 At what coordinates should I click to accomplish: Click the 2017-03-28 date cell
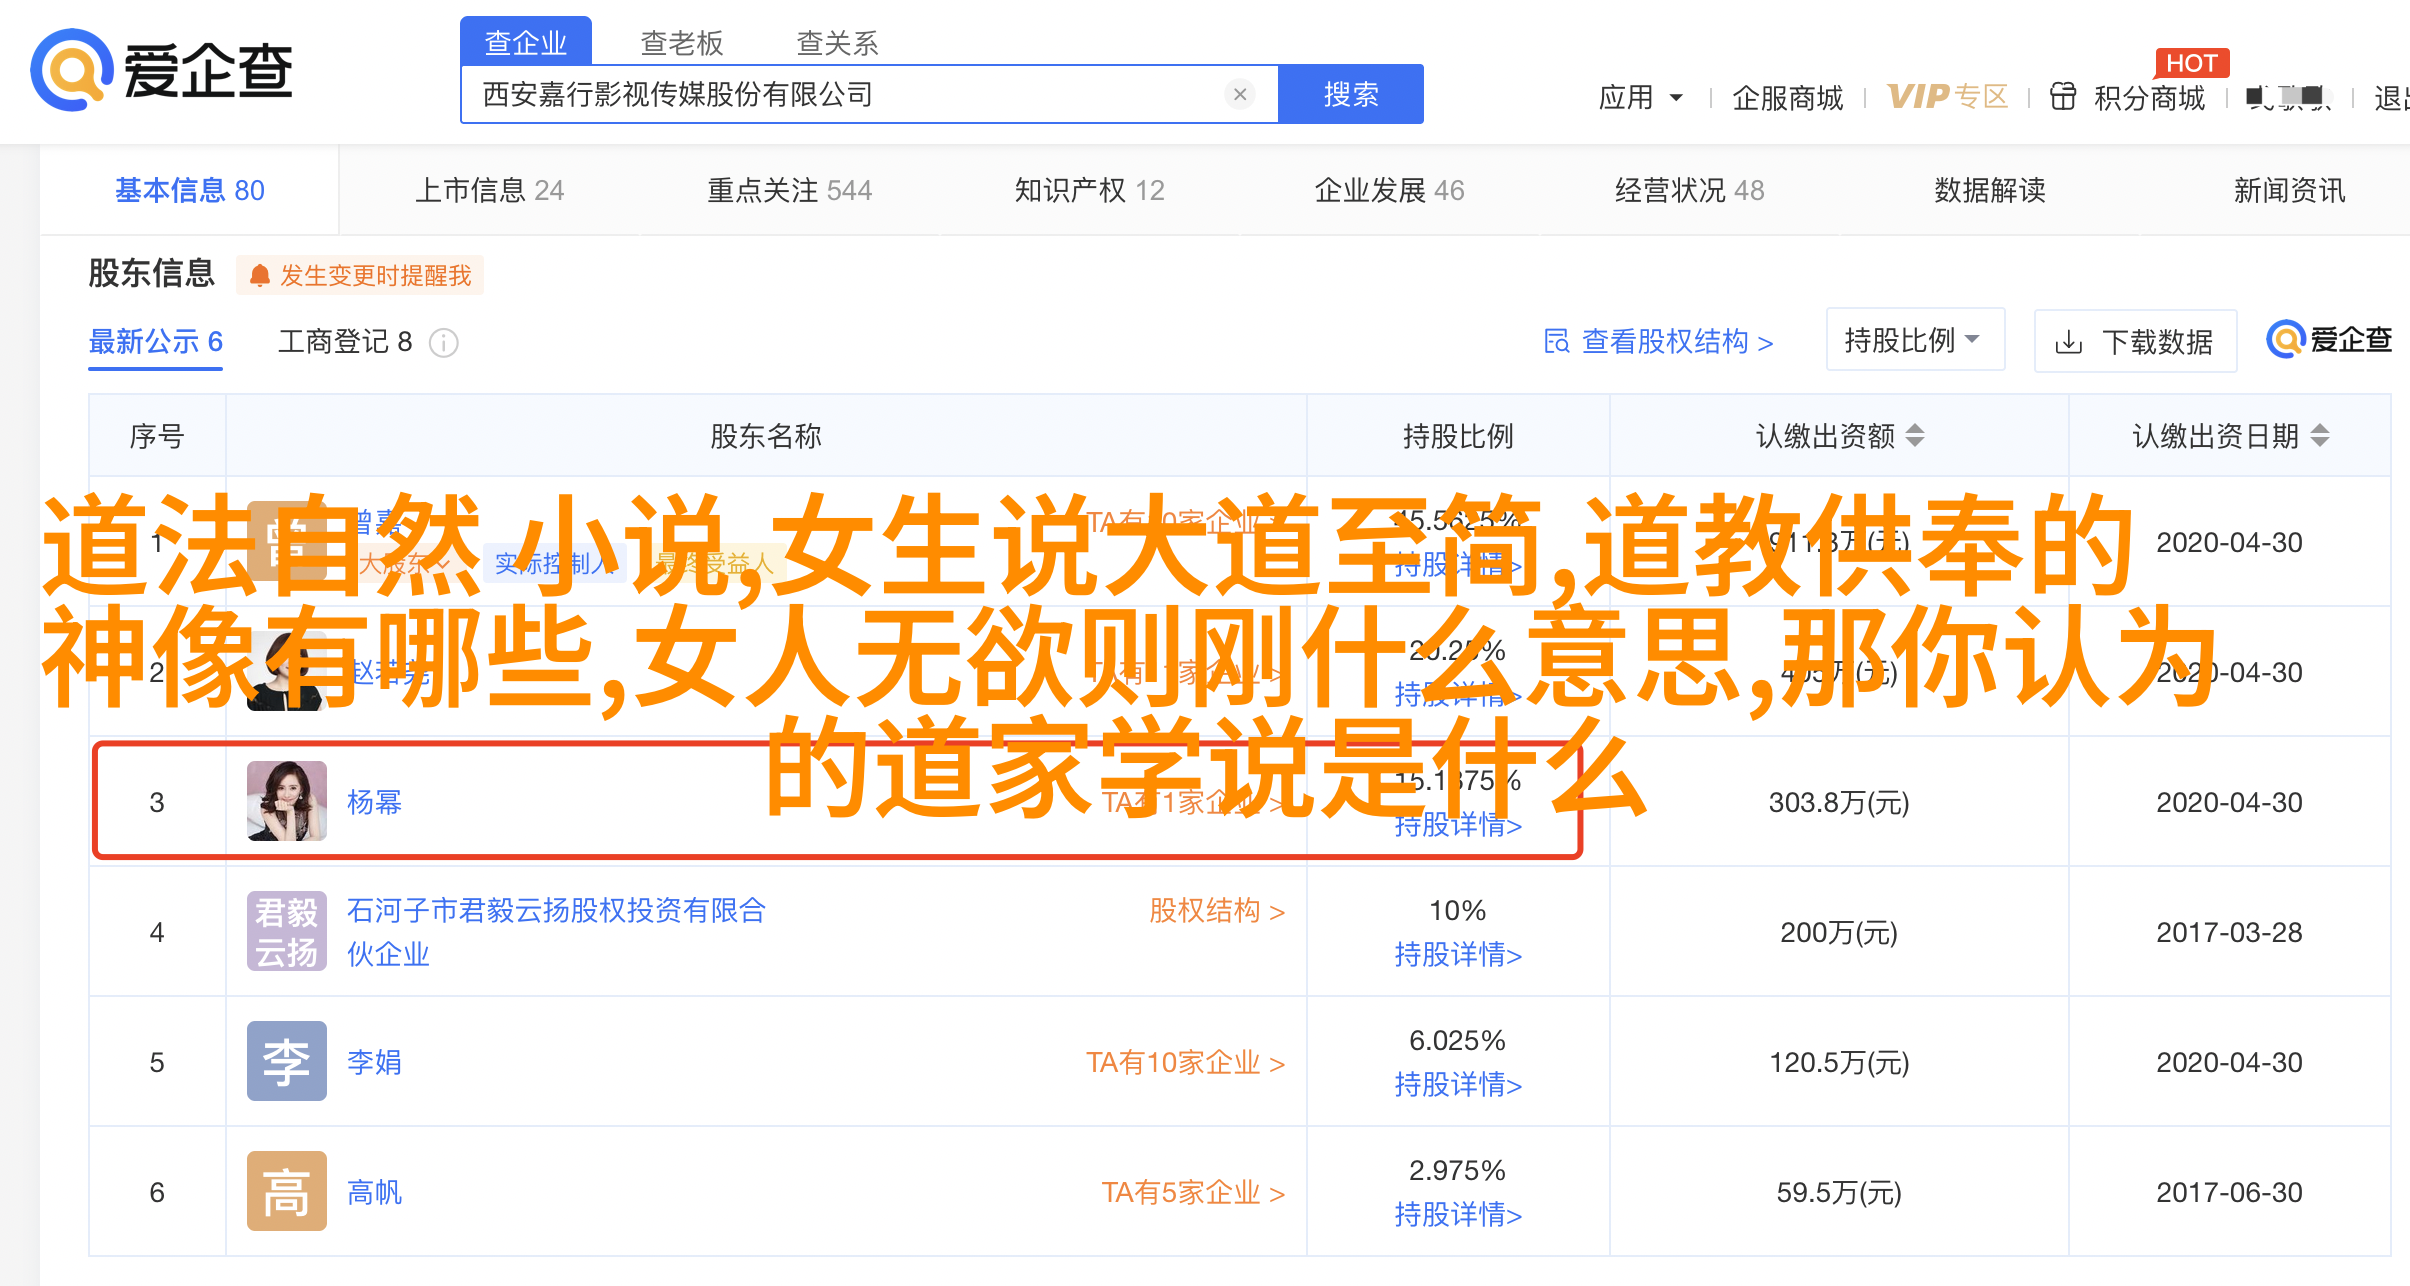coord(2229,932)
